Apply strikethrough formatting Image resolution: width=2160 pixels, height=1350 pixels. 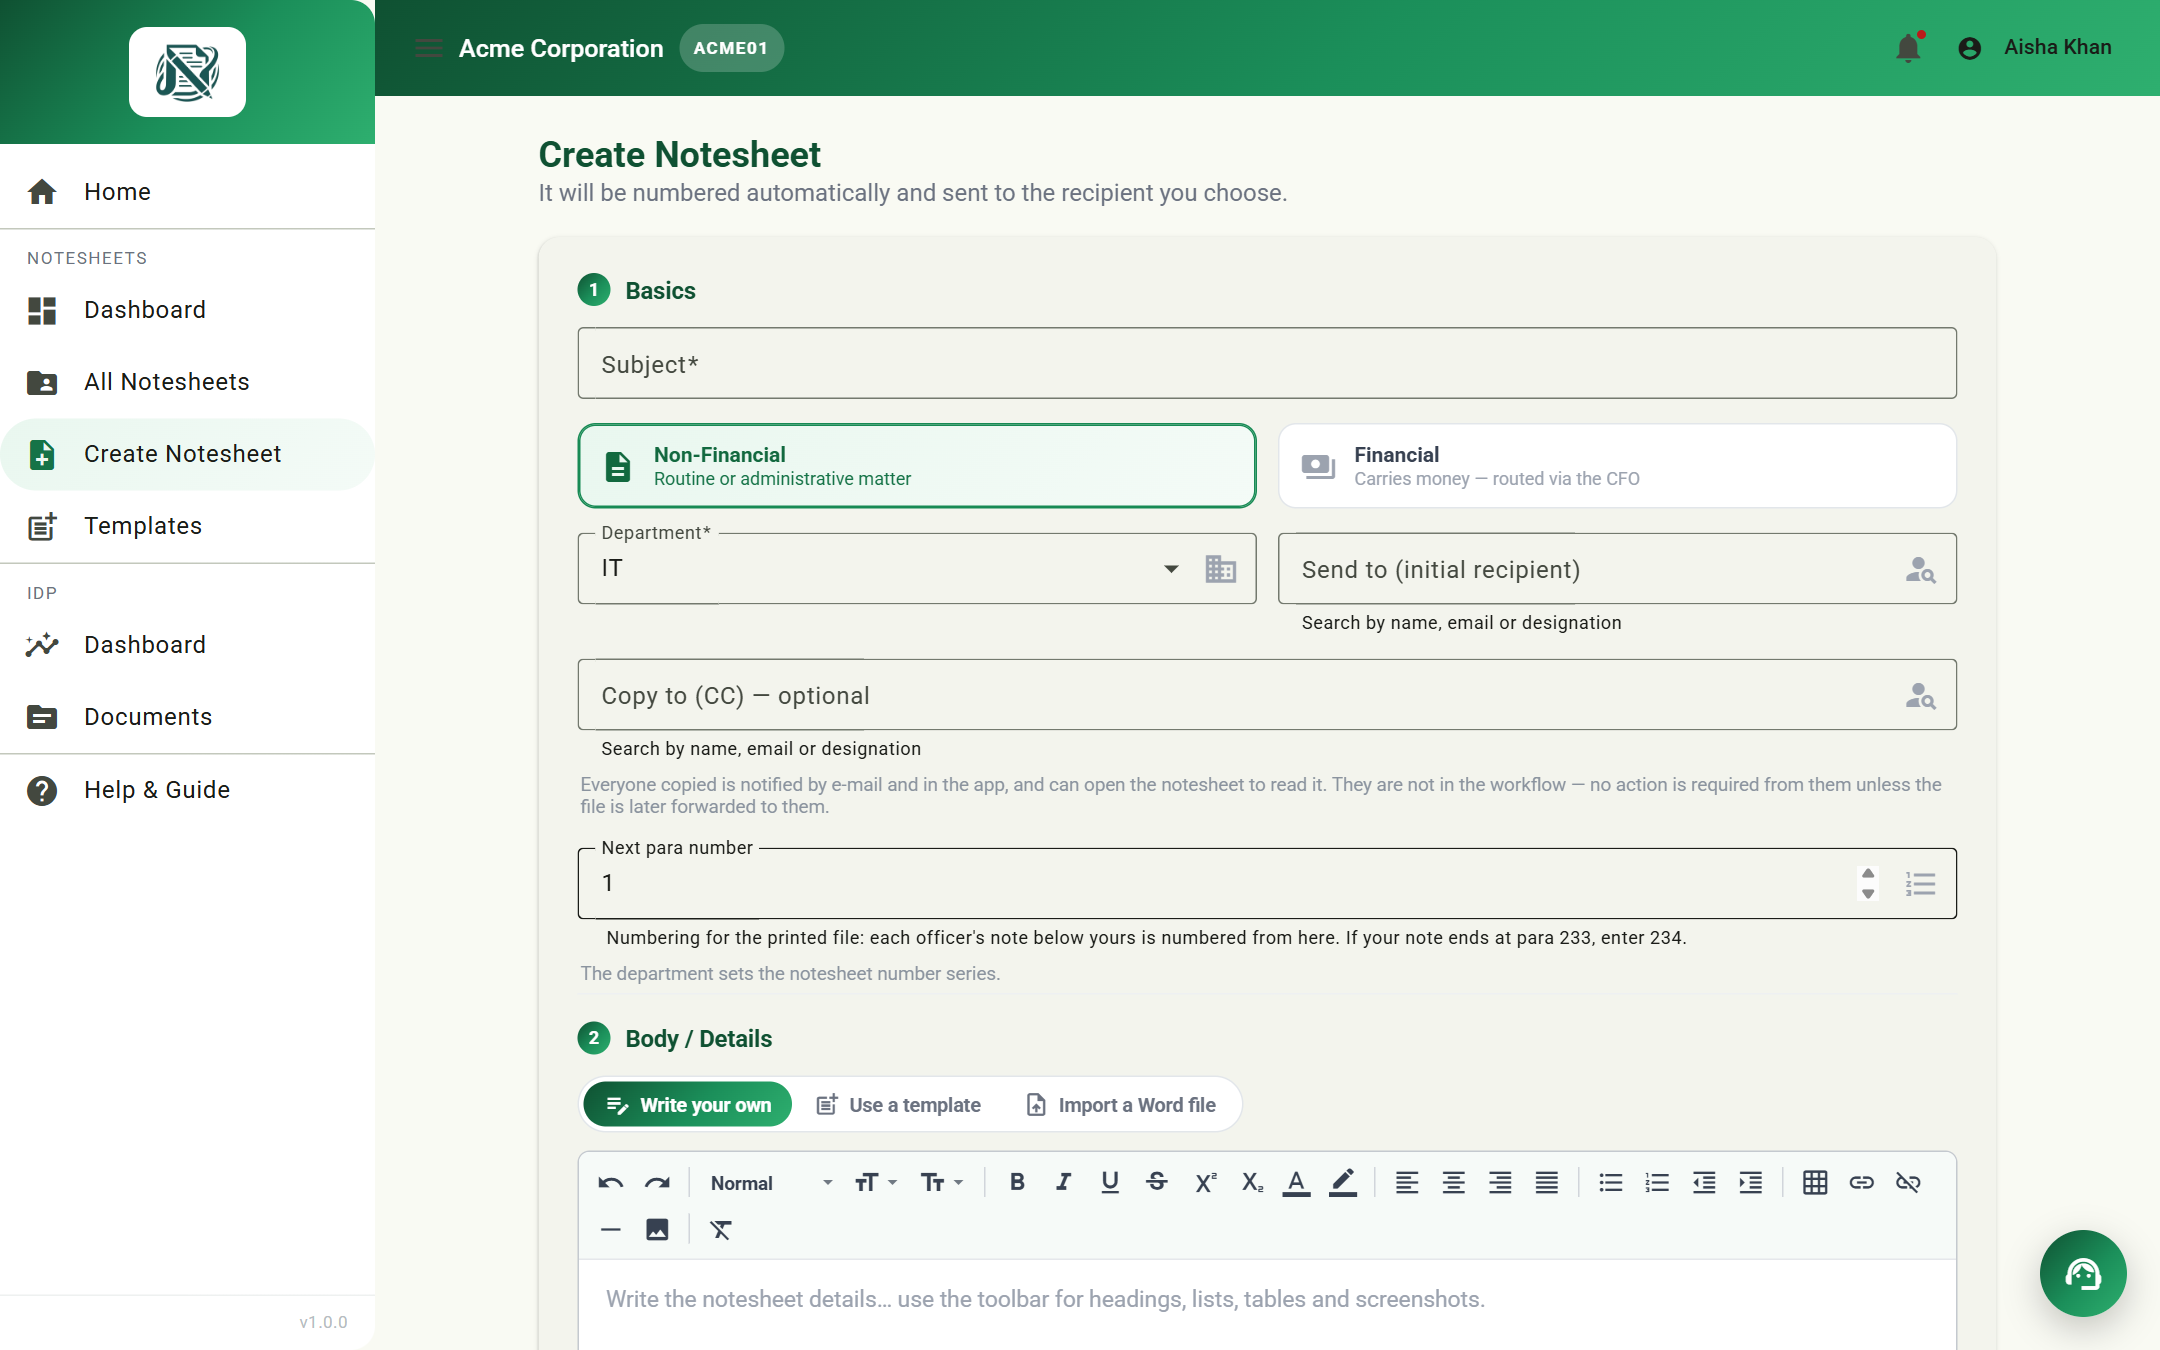[x=1157, y=1182]
